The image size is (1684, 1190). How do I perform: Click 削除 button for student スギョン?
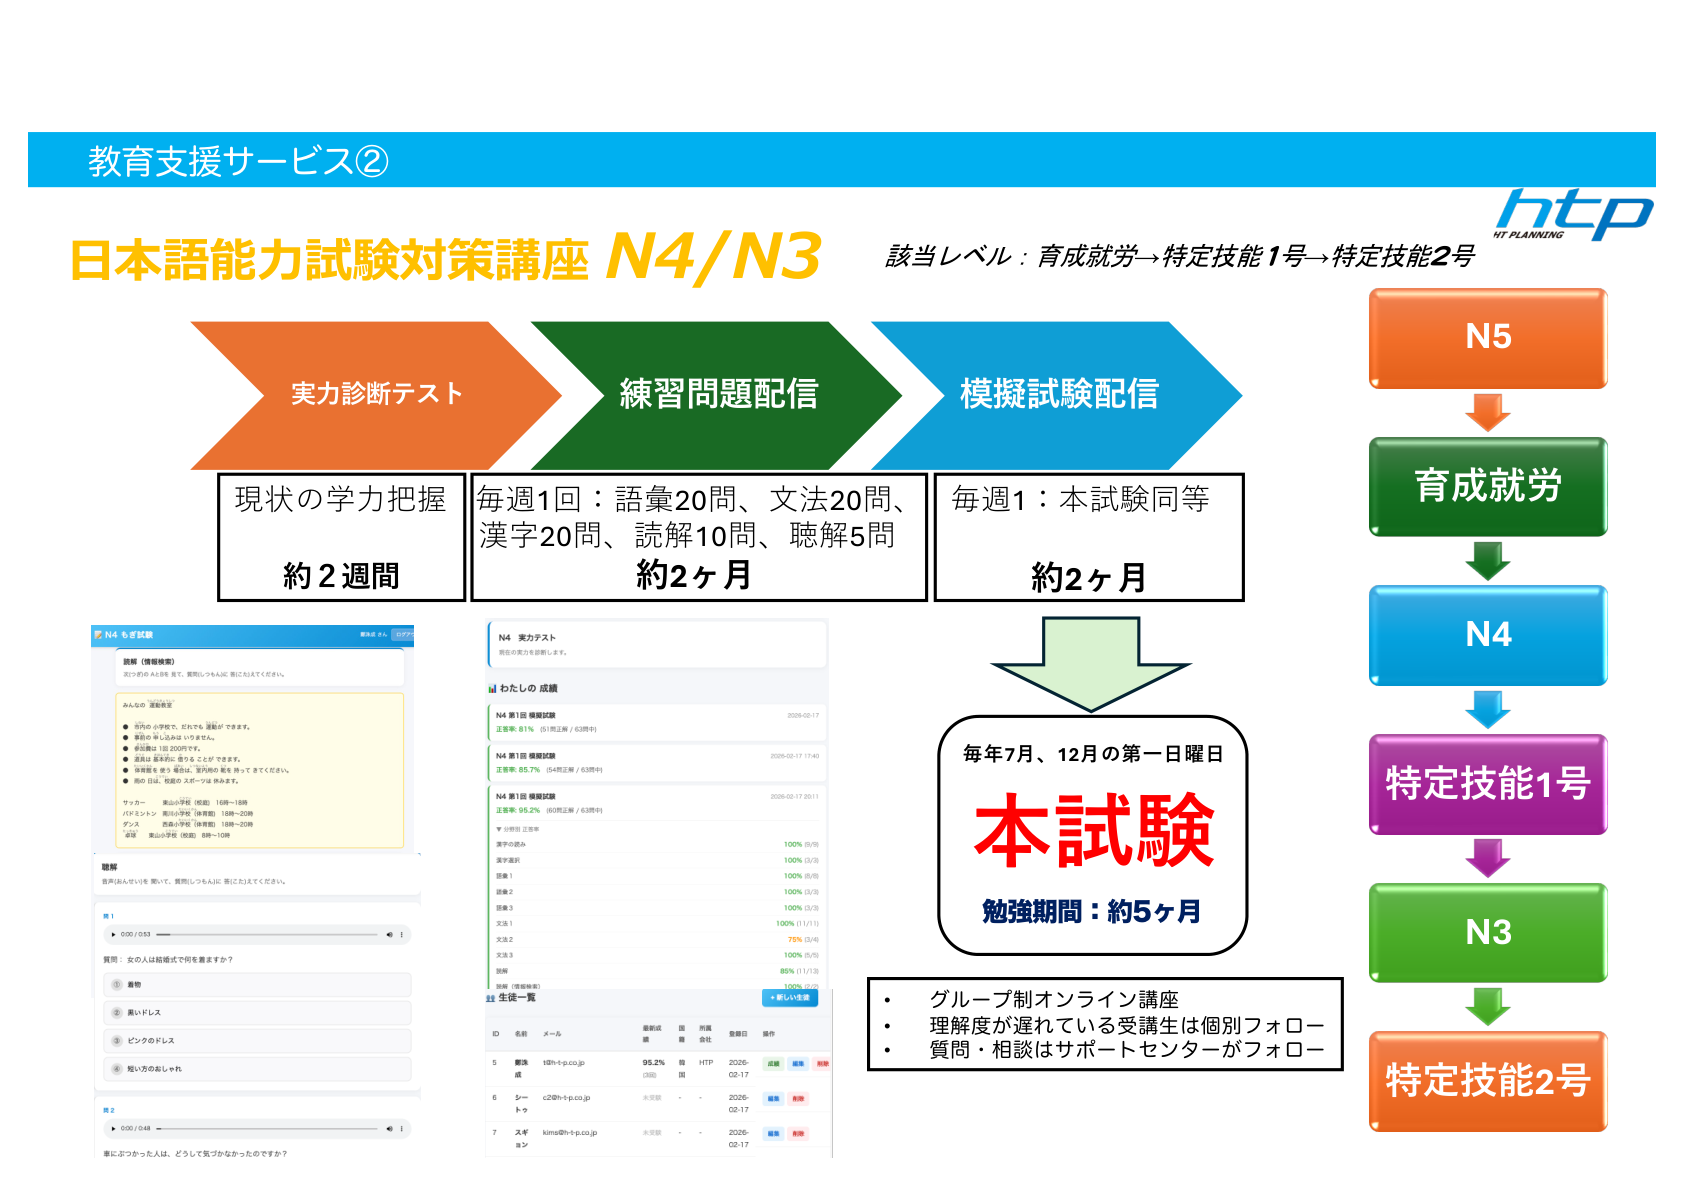pos(800,1134)
